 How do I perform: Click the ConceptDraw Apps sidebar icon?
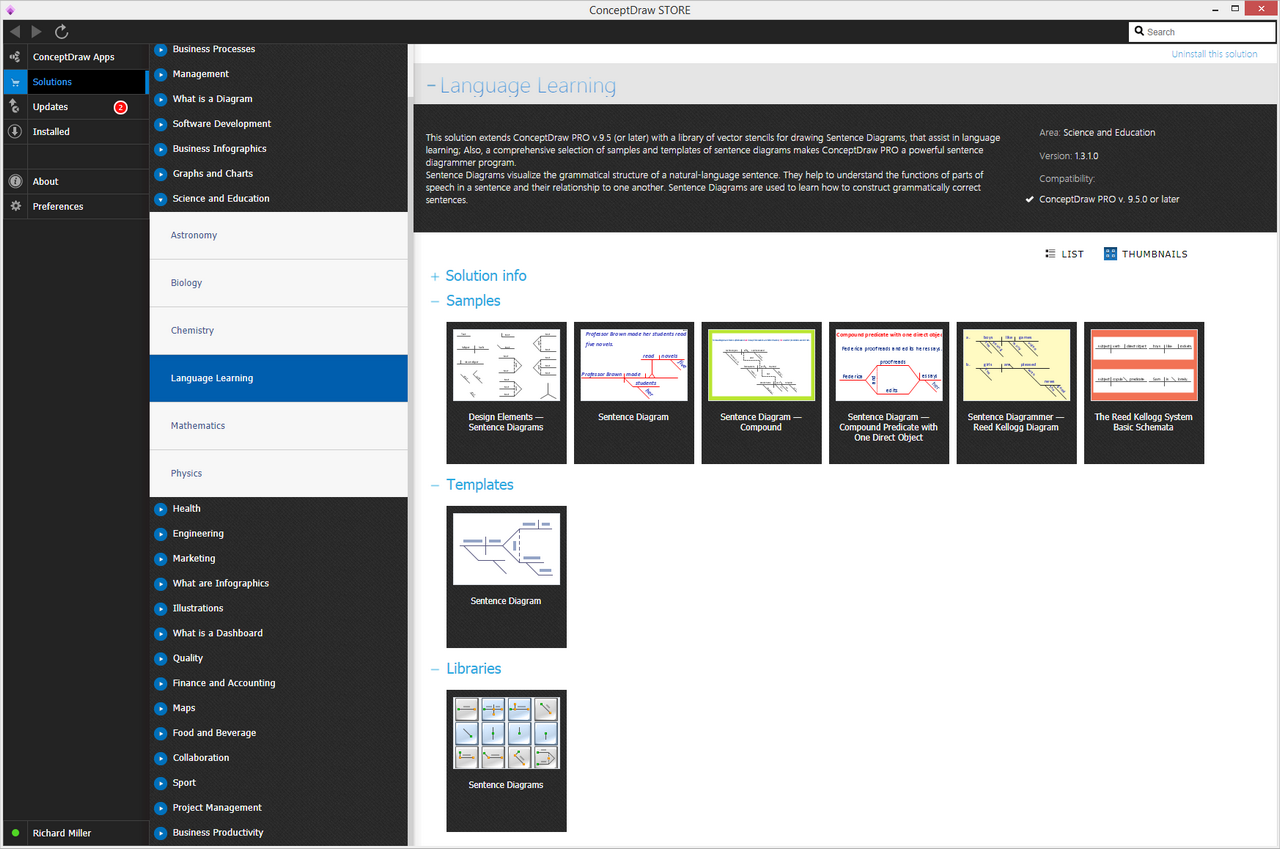15,57
